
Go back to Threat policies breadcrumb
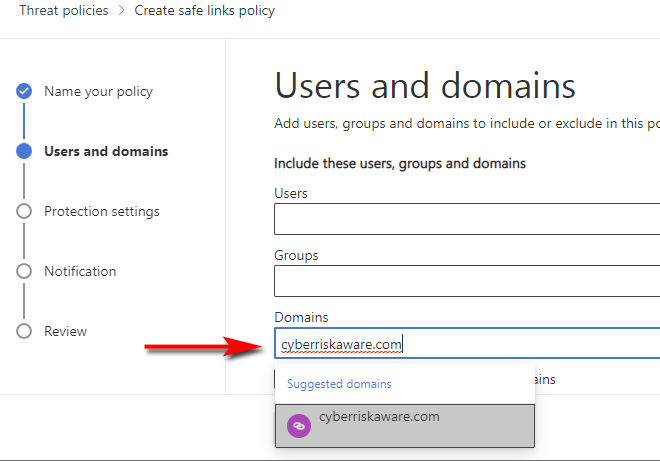point(64,10)
